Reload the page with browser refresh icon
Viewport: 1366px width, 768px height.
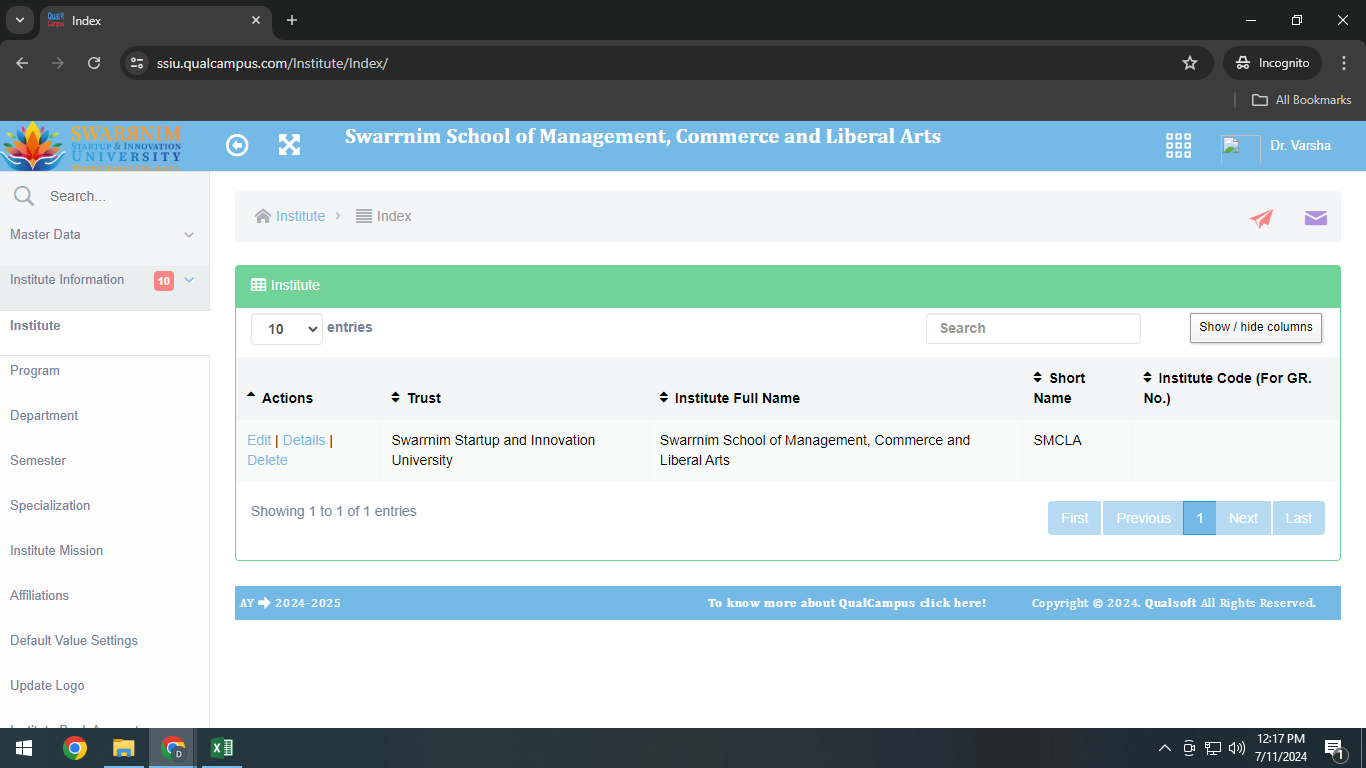point(94,63)
